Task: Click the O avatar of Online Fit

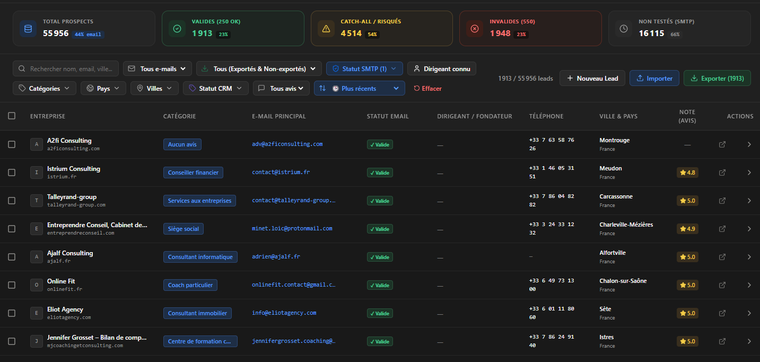Action: point(36,285)
